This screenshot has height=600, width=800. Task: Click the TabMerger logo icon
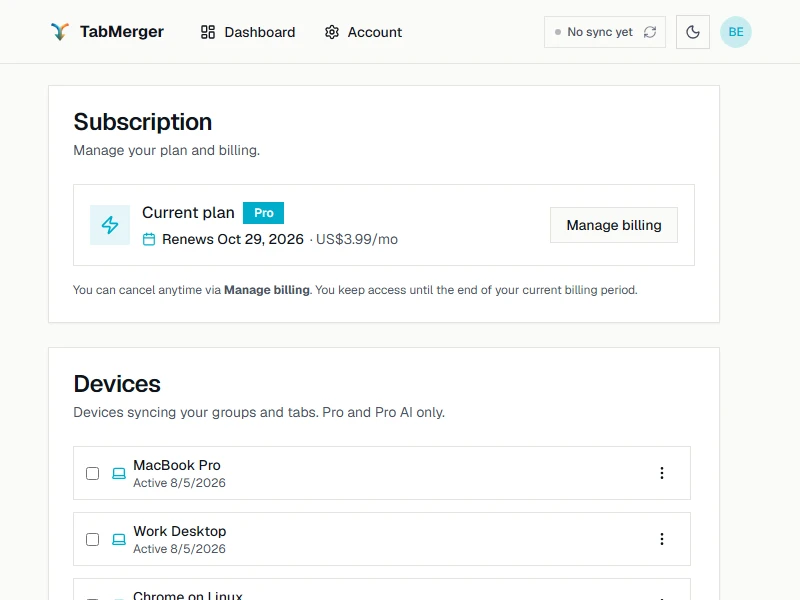(60, 32)
